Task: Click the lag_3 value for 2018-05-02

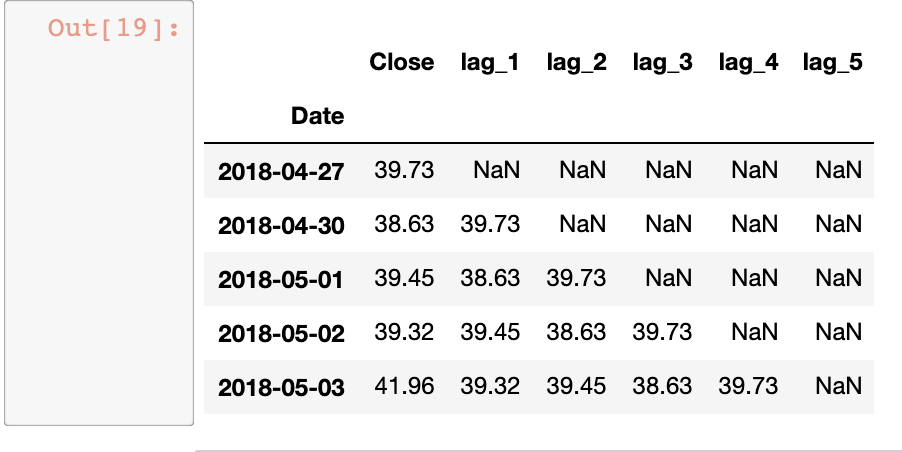Action: click(x=662, y=332)
